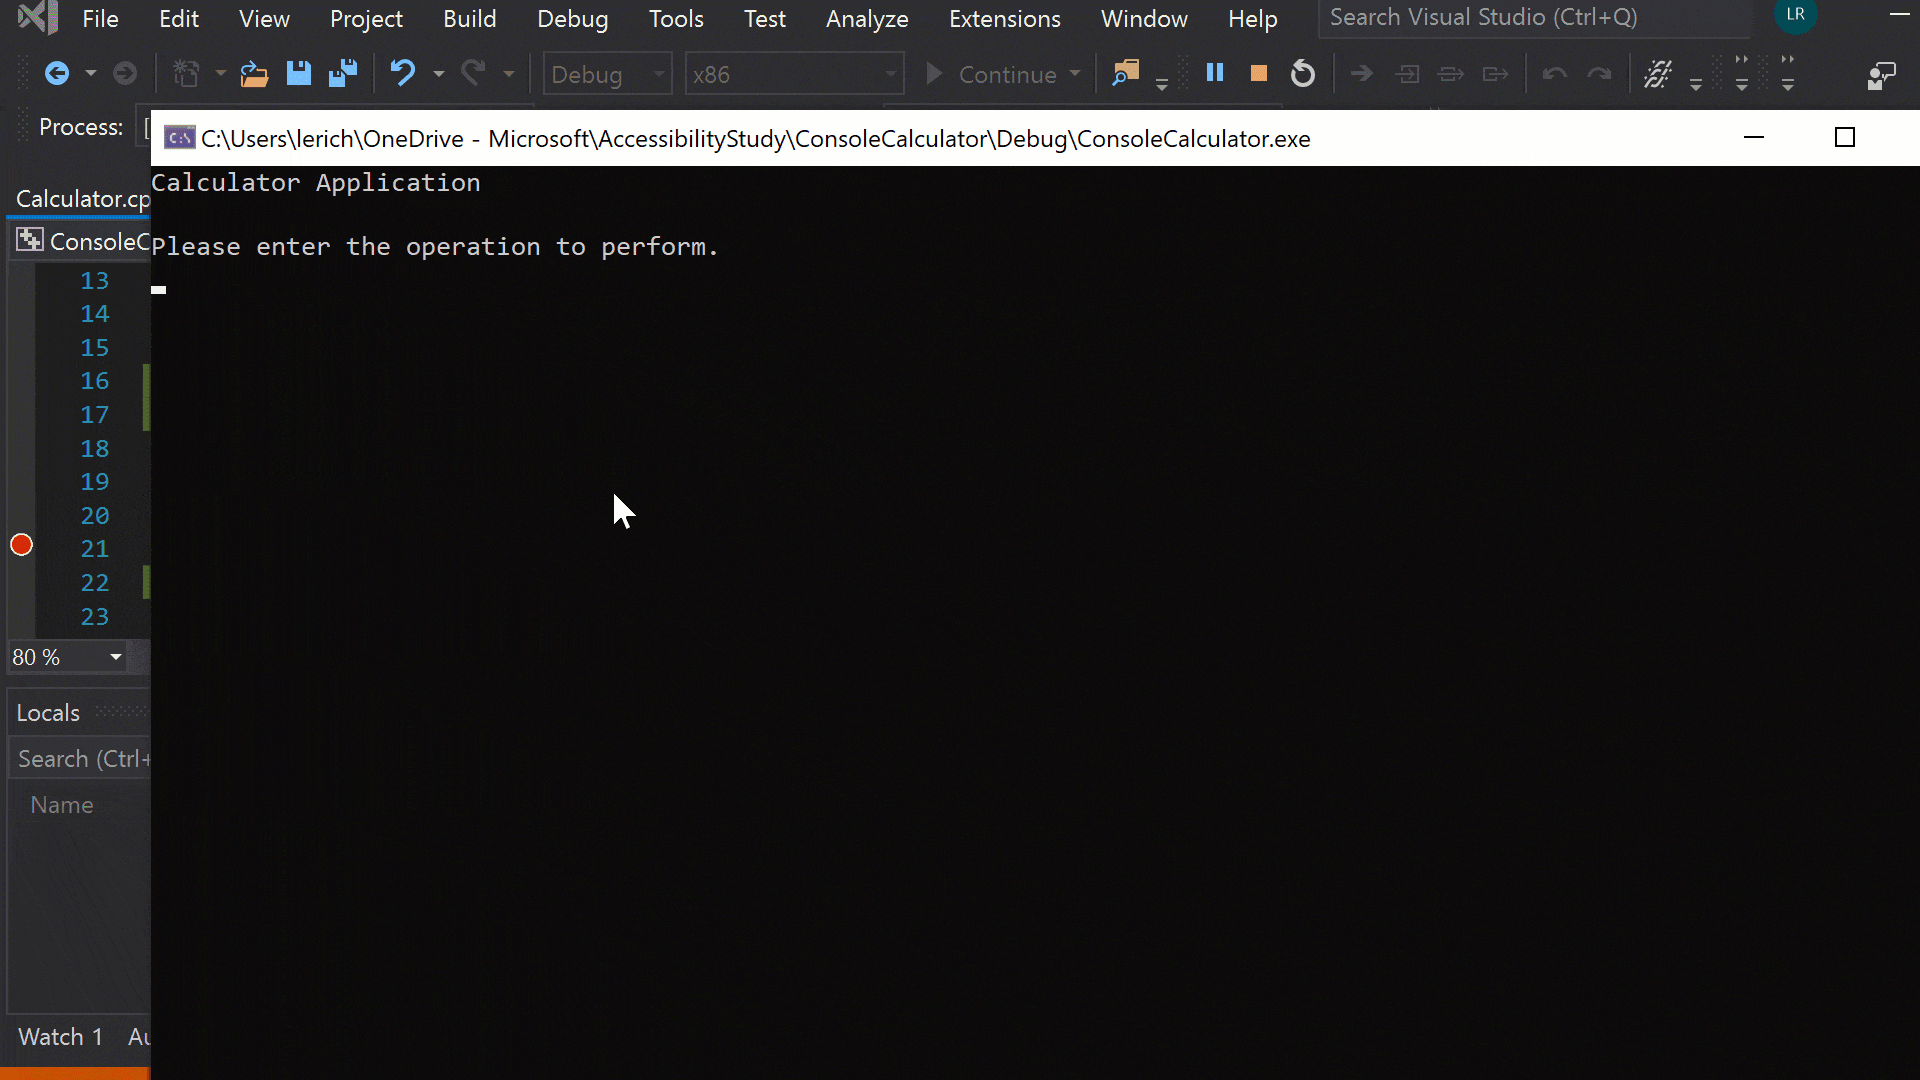1920x1080 pixels.
Task: Click the Stop debugging icon
Action: pyautogui.click(x=1258, y=74)
